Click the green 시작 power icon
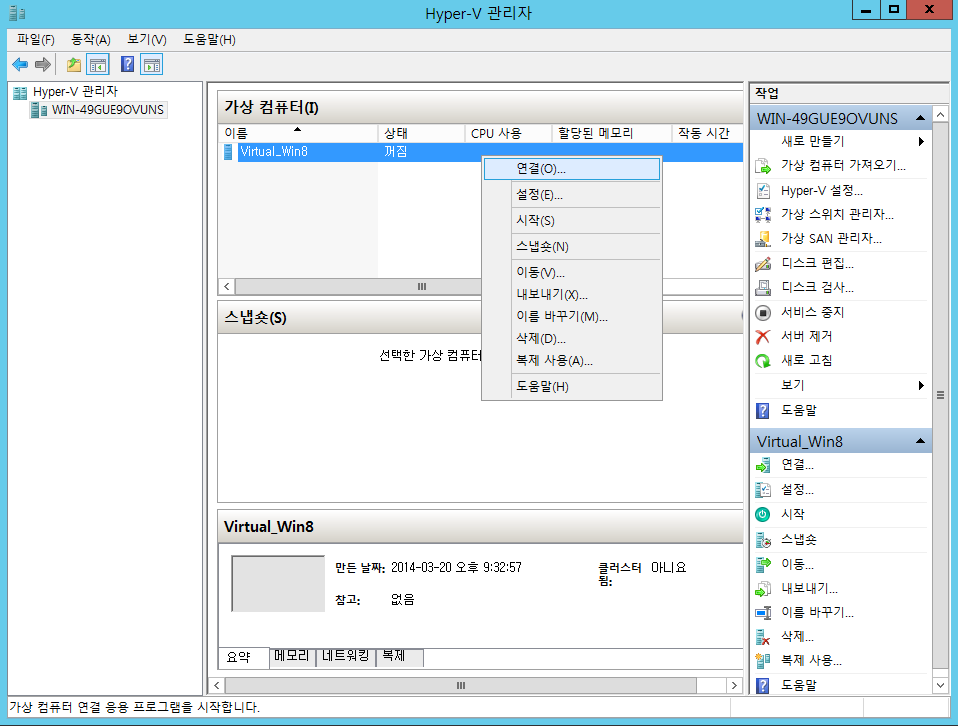The width and height of the screenshot is (958, 726). coord(762,515)
